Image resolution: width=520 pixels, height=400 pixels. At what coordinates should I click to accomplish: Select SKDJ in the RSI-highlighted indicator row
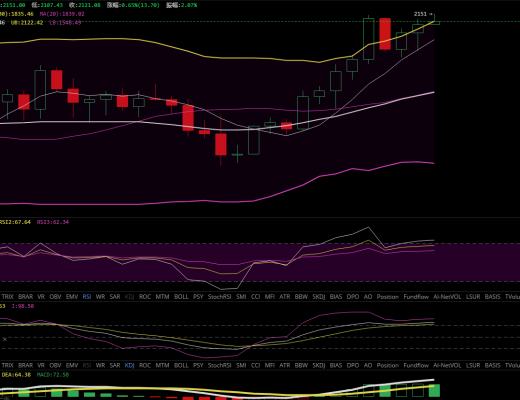tap(319, 297)
